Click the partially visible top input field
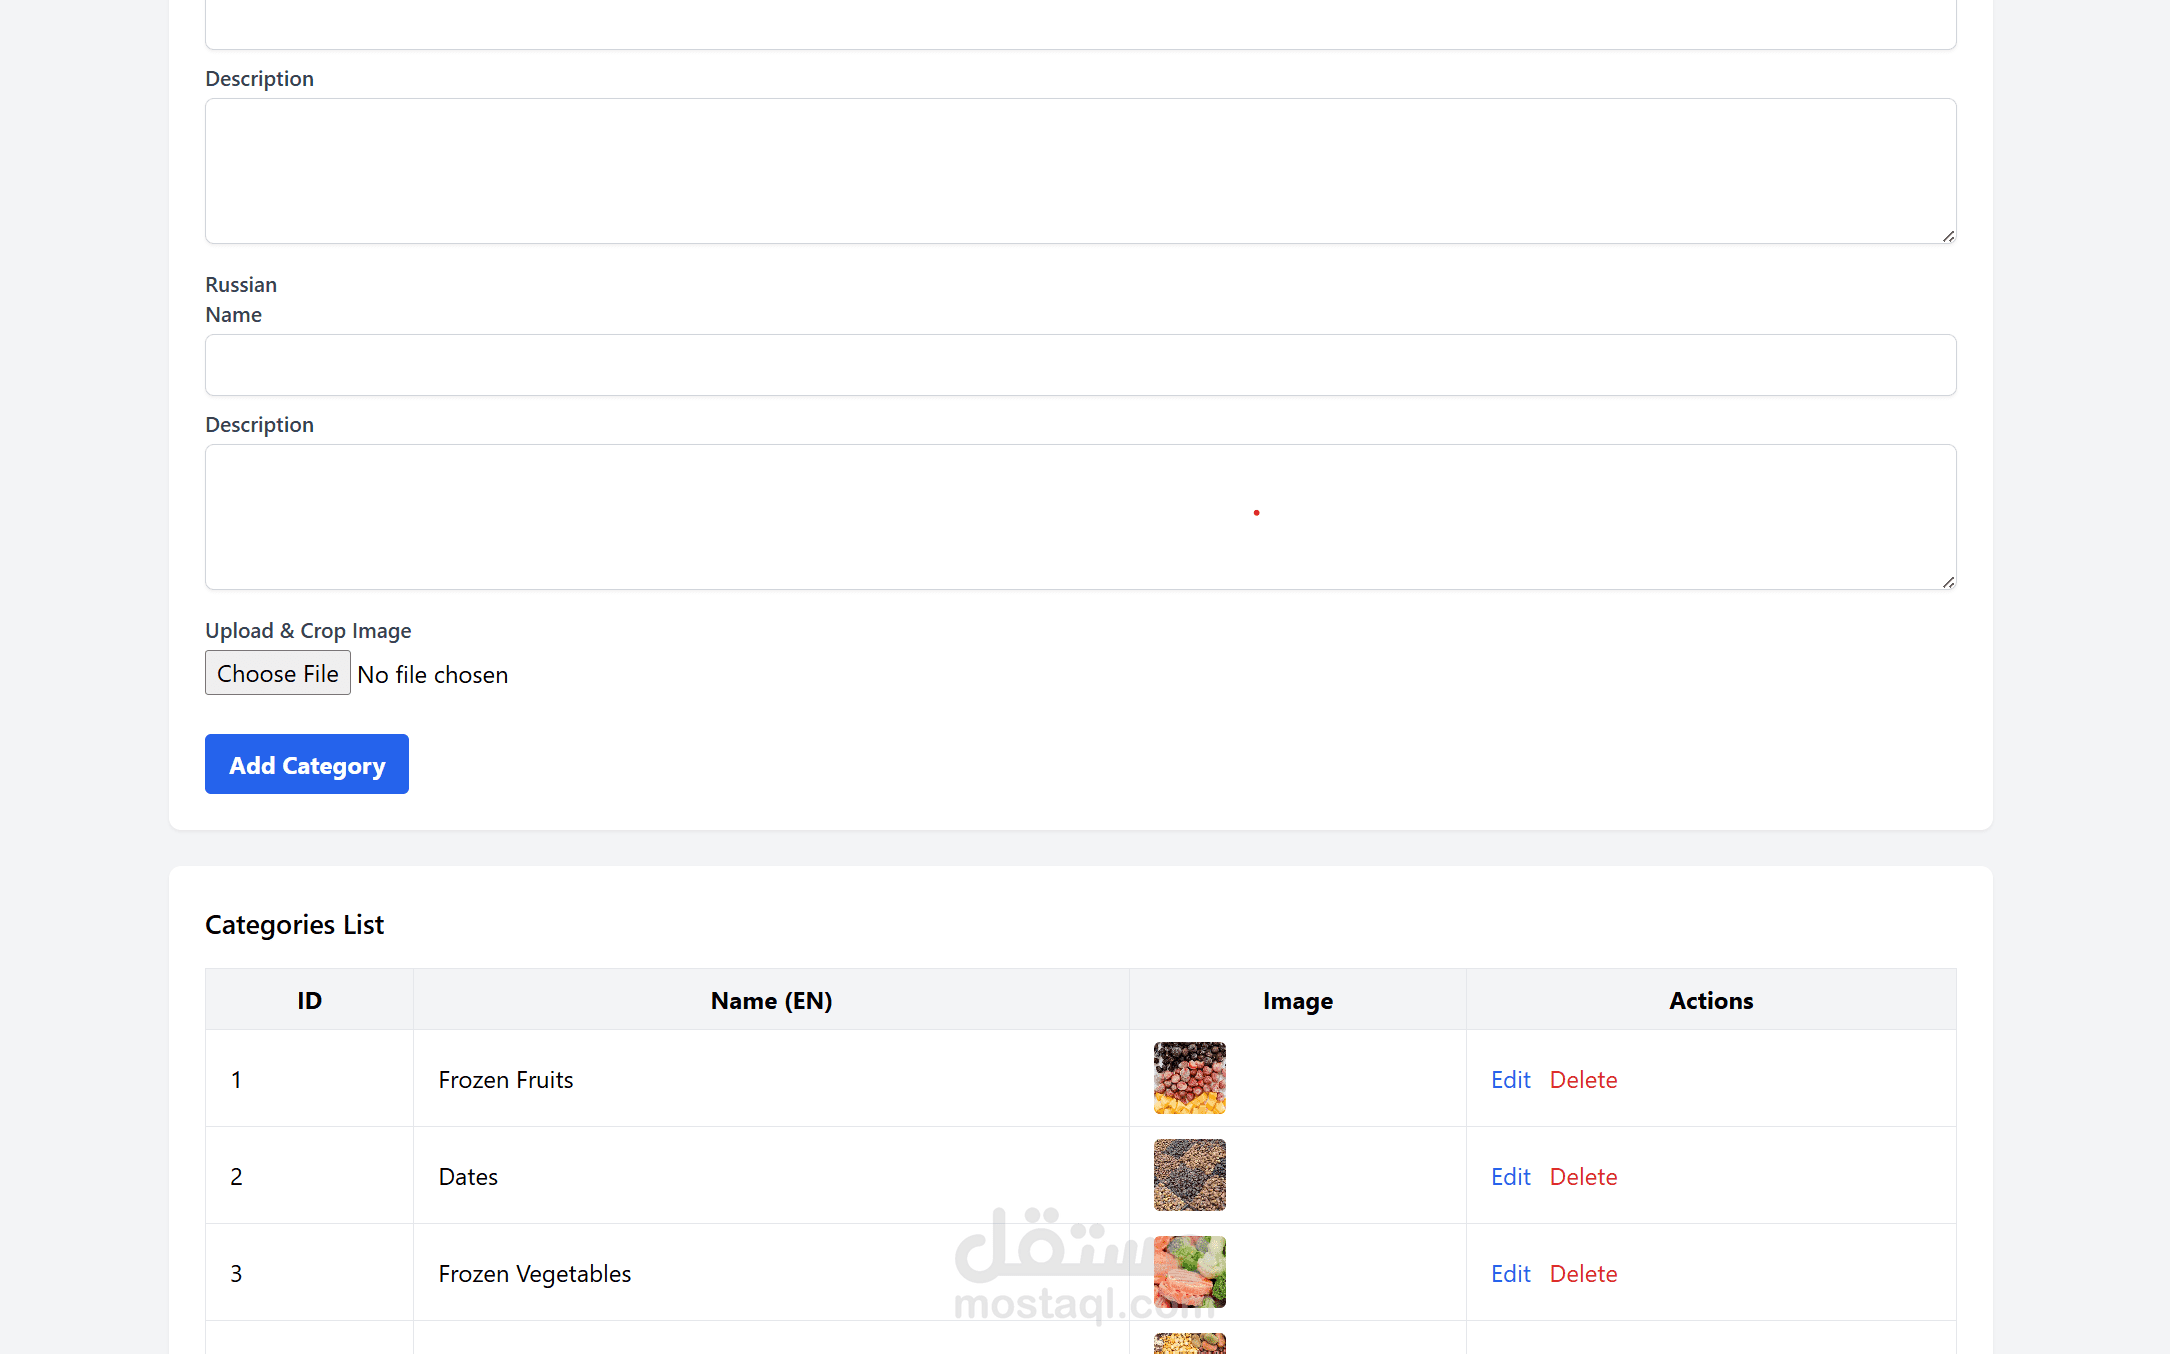 [1080, 25]
